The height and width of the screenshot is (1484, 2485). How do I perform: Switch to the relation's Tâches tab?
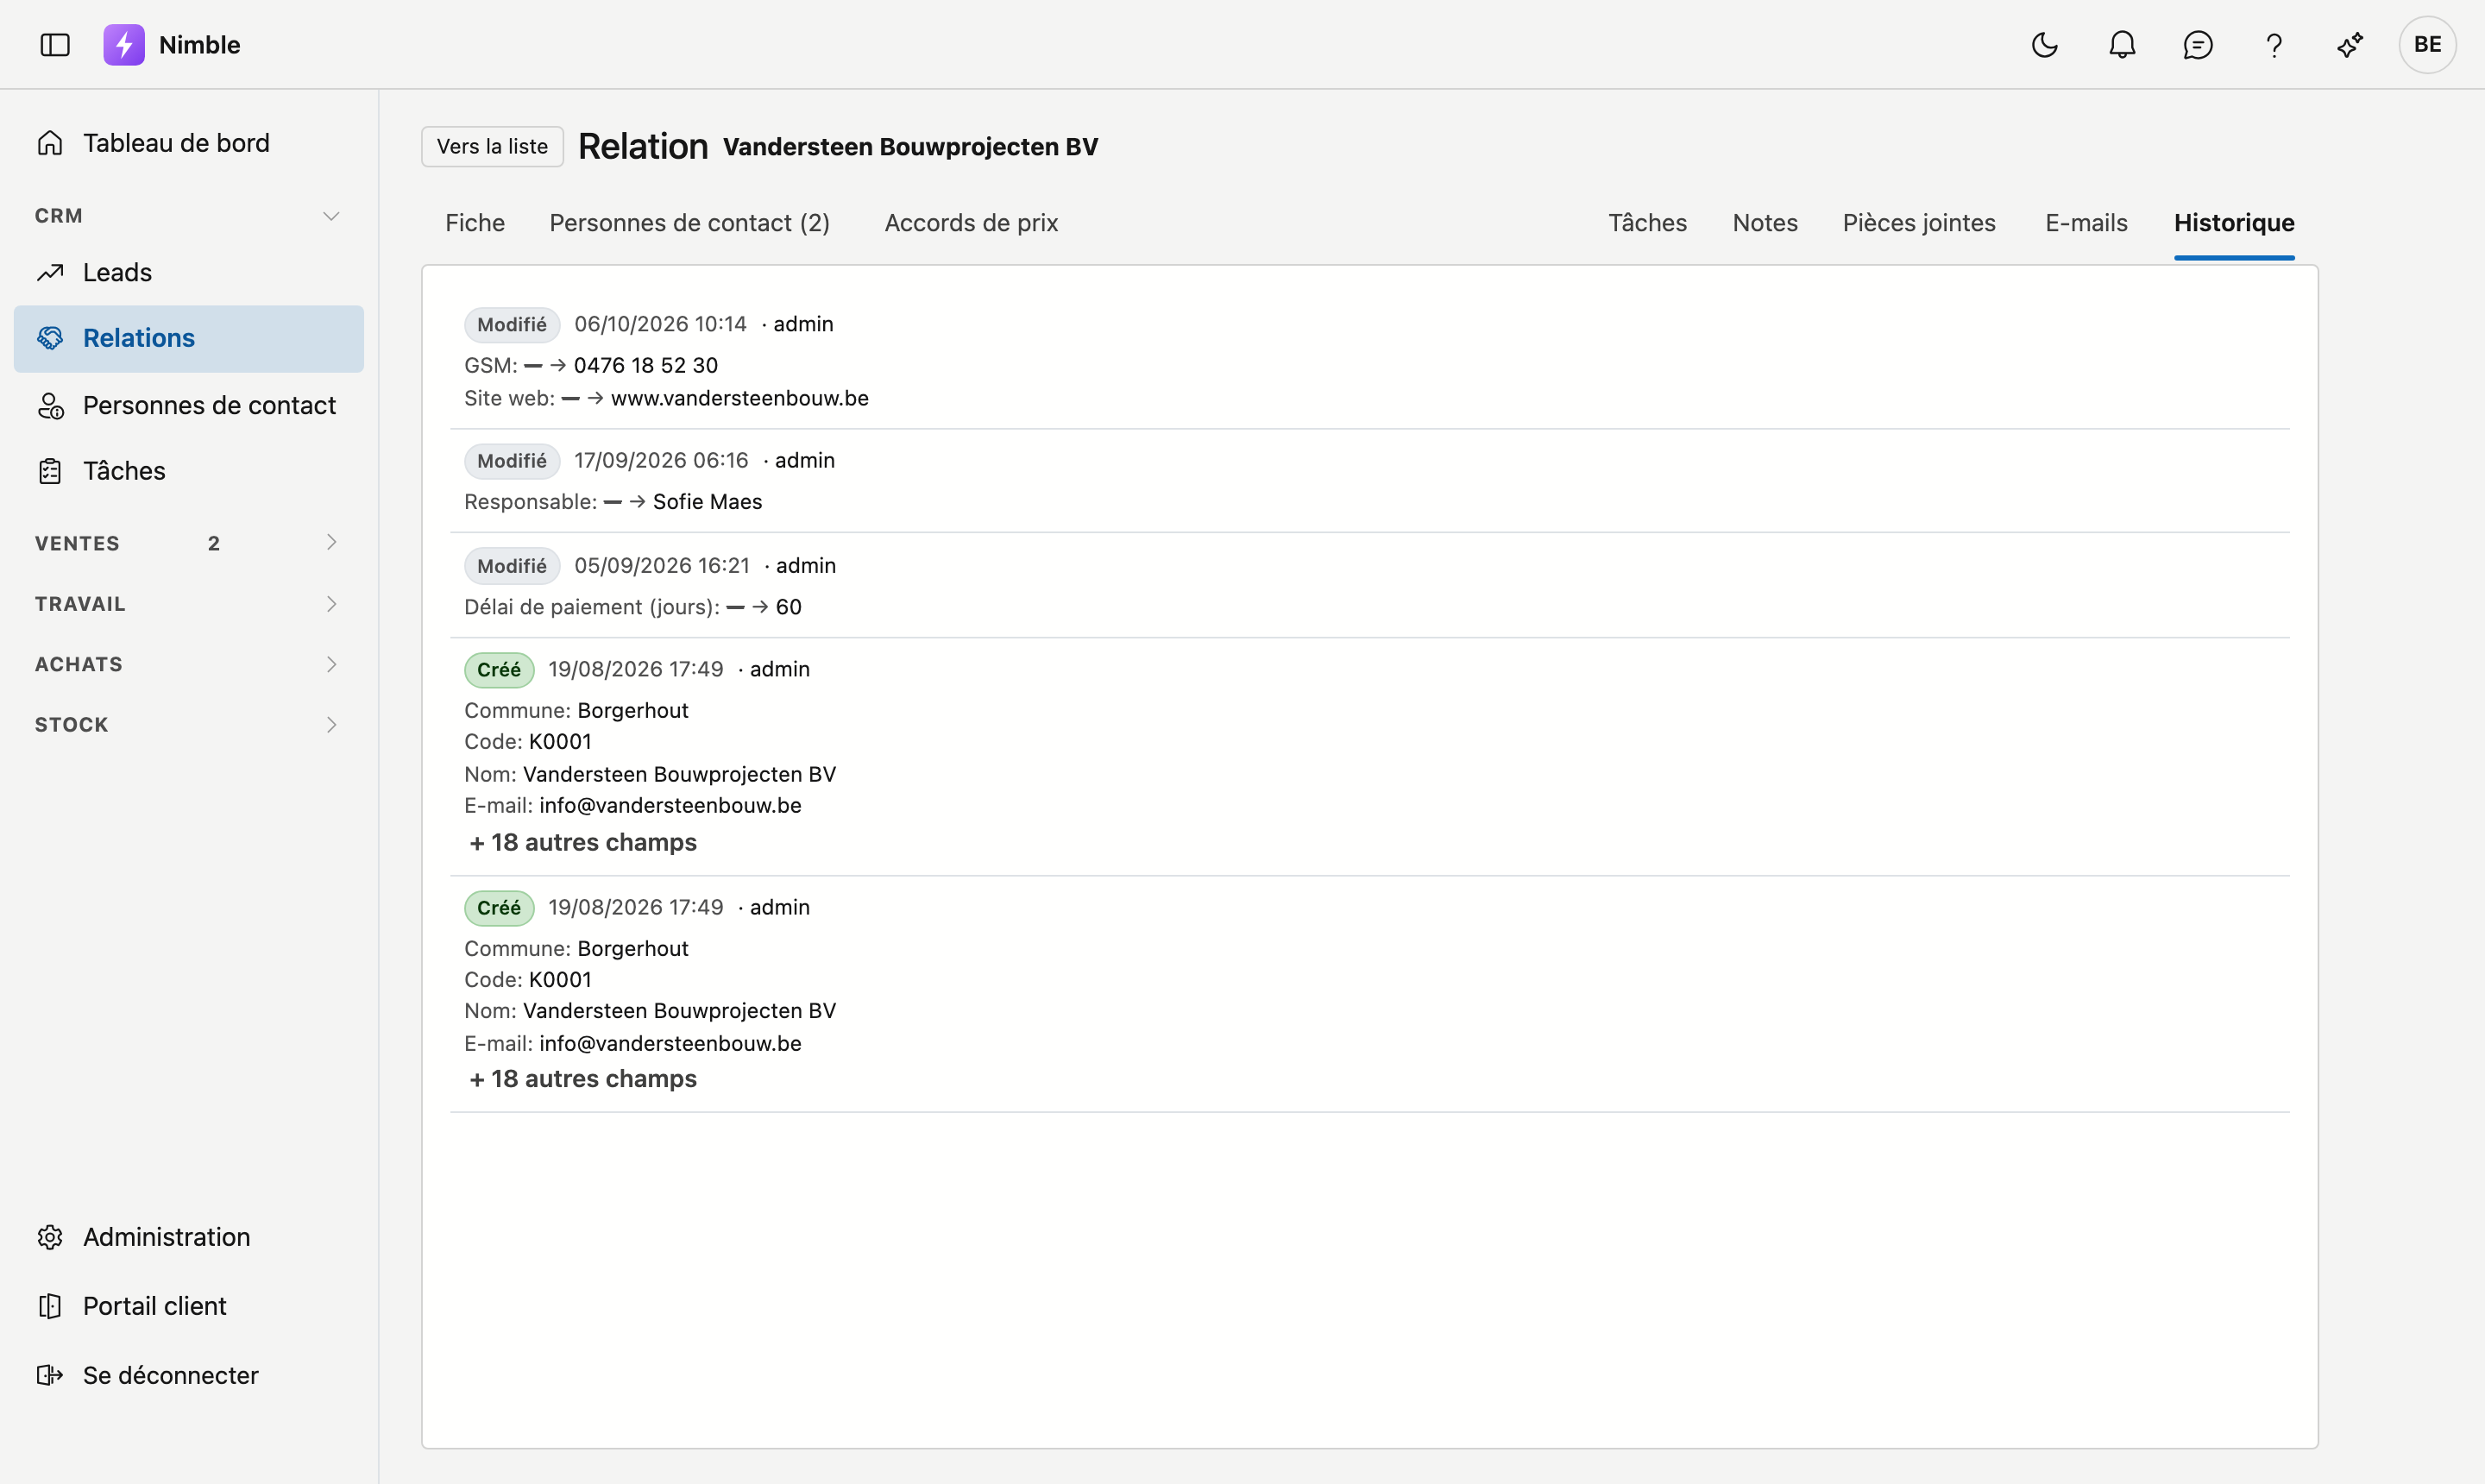(x=1647, y=223)
